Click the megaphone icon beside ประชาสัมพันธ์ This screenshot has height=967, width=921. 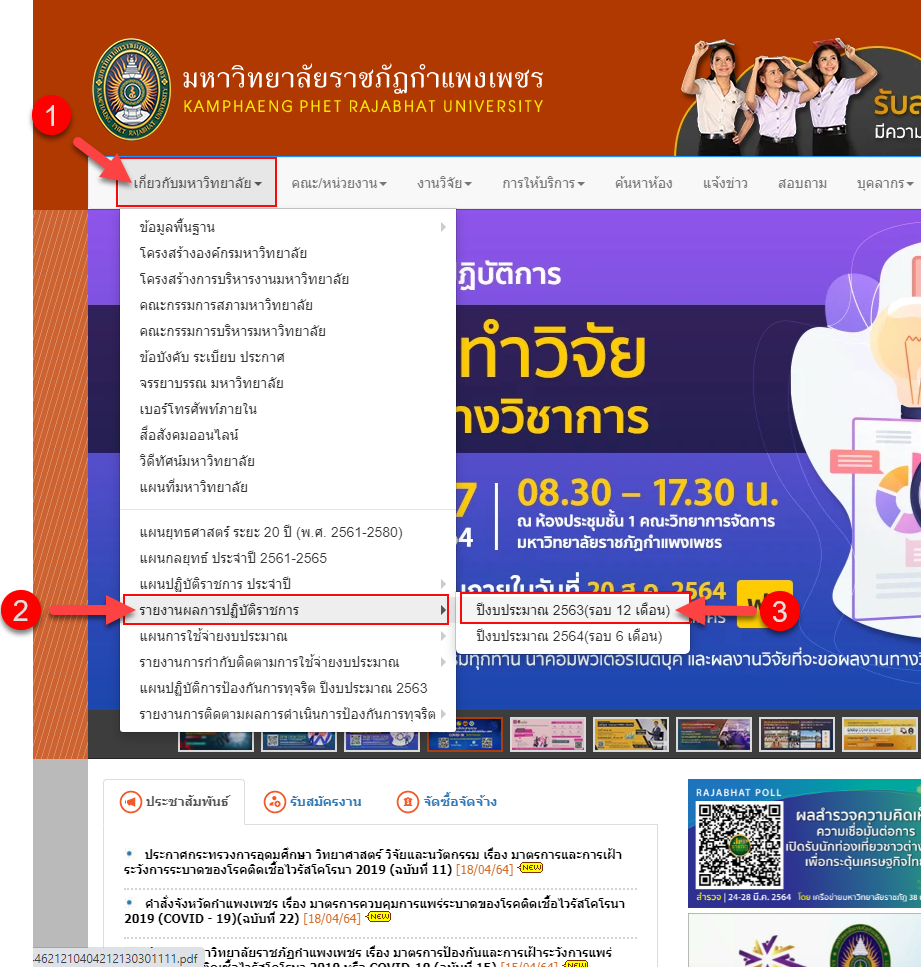pos(130,802)
